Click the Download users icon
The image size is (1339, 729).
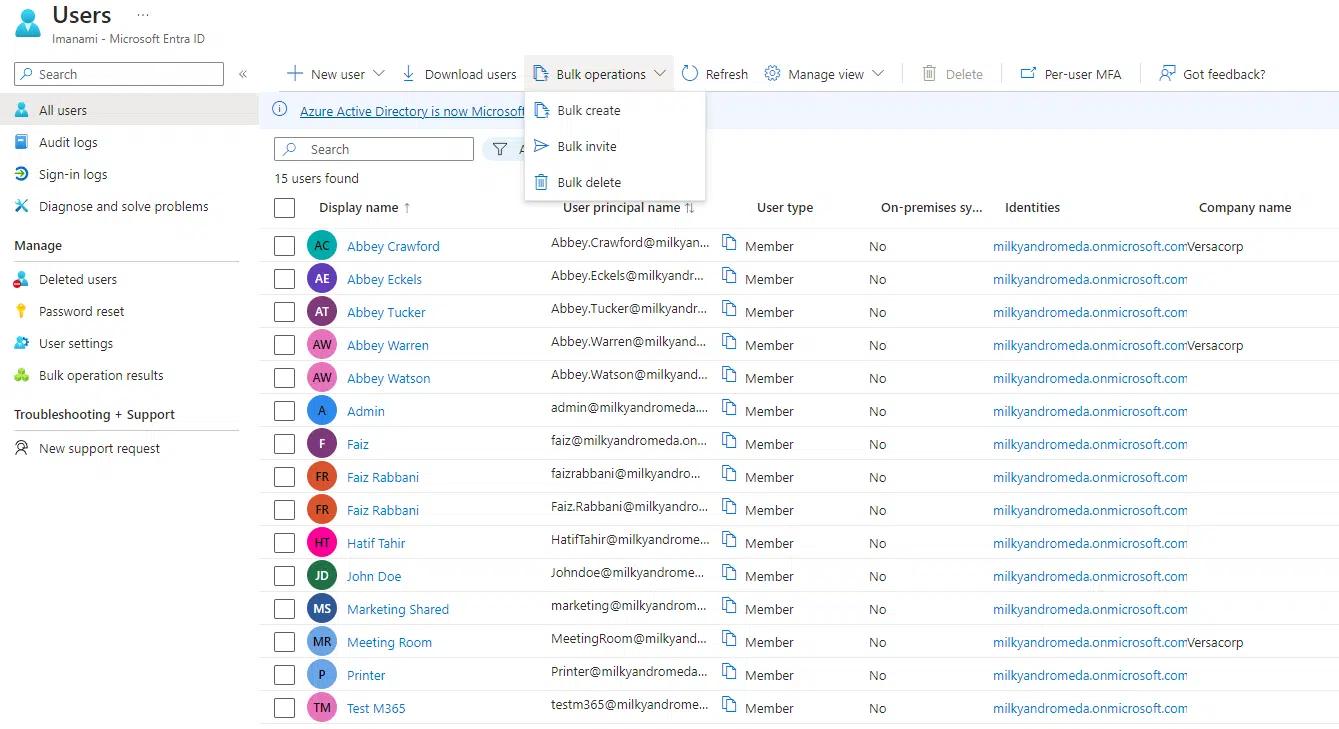click(x=410, y=73)
